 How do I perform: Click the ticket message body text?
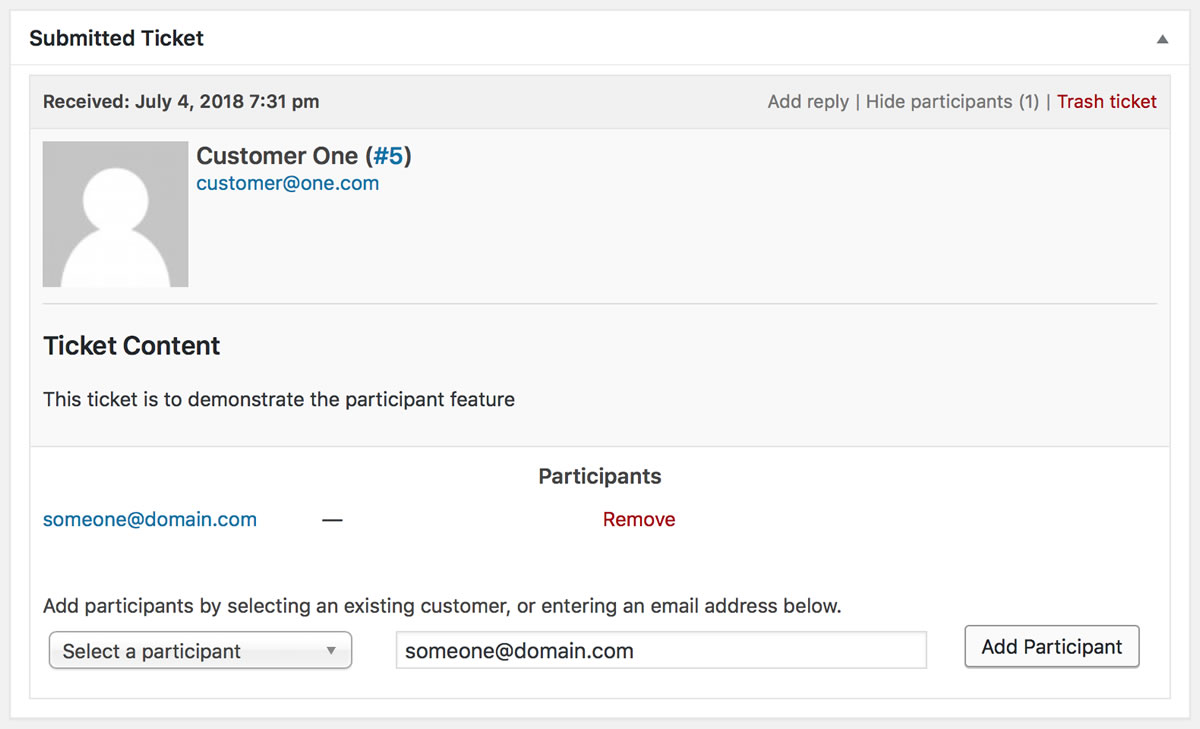(279, 399)
